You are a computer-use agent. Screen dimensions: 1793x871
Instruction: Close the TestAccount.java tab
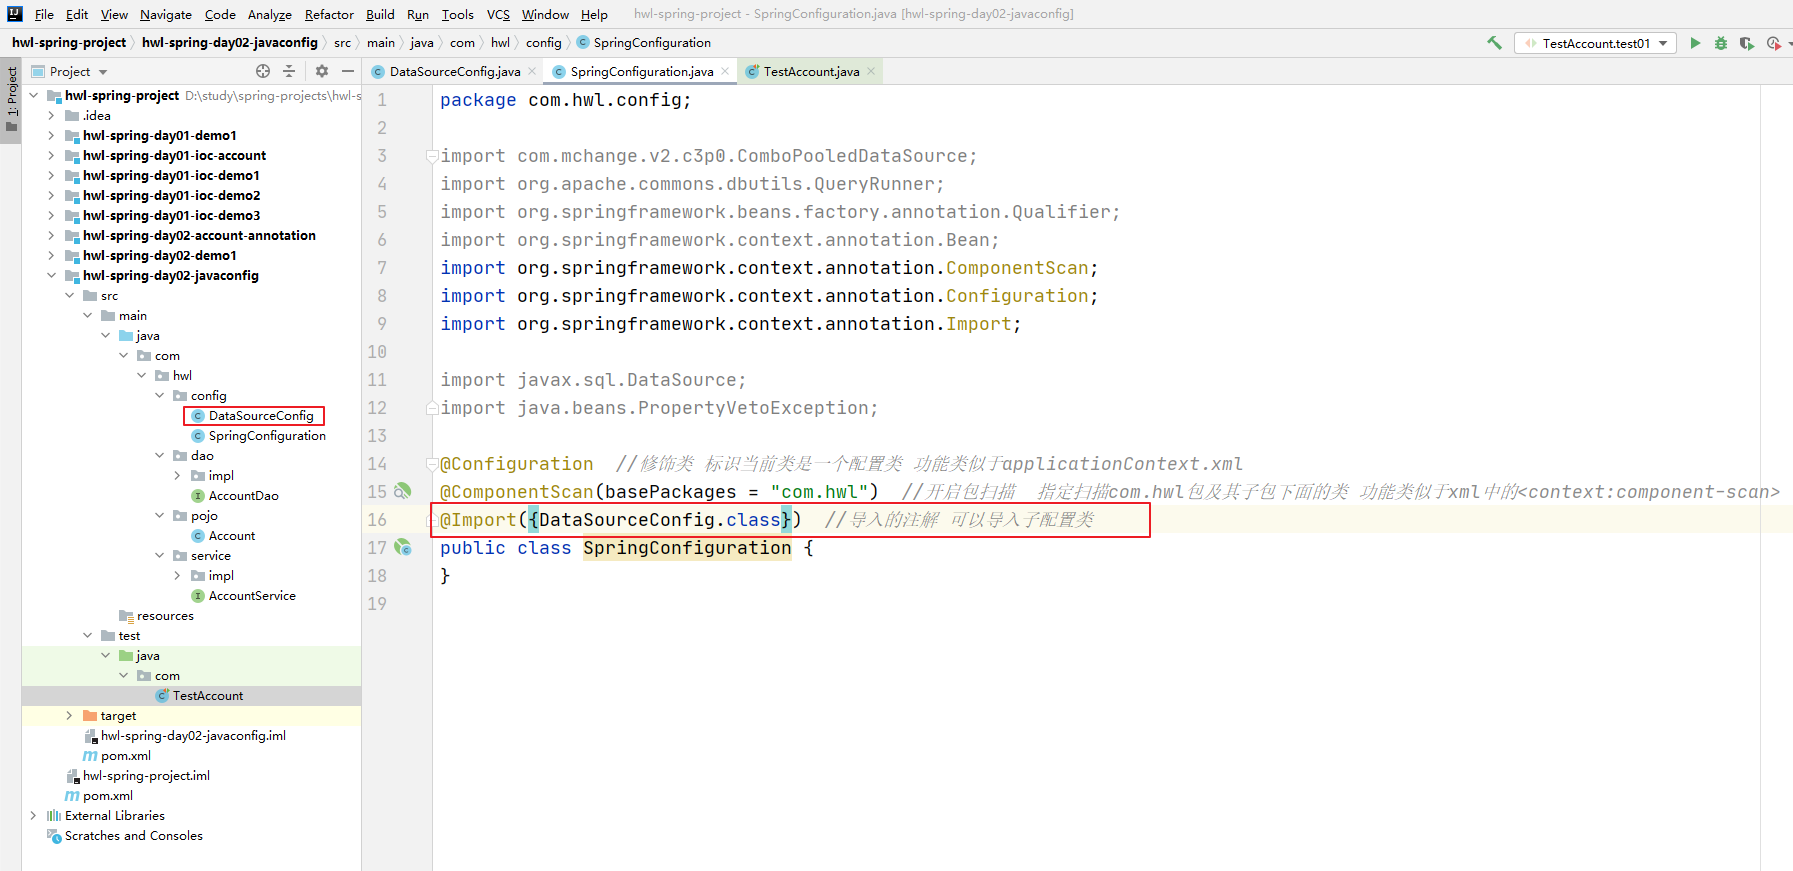click(871, 71)
